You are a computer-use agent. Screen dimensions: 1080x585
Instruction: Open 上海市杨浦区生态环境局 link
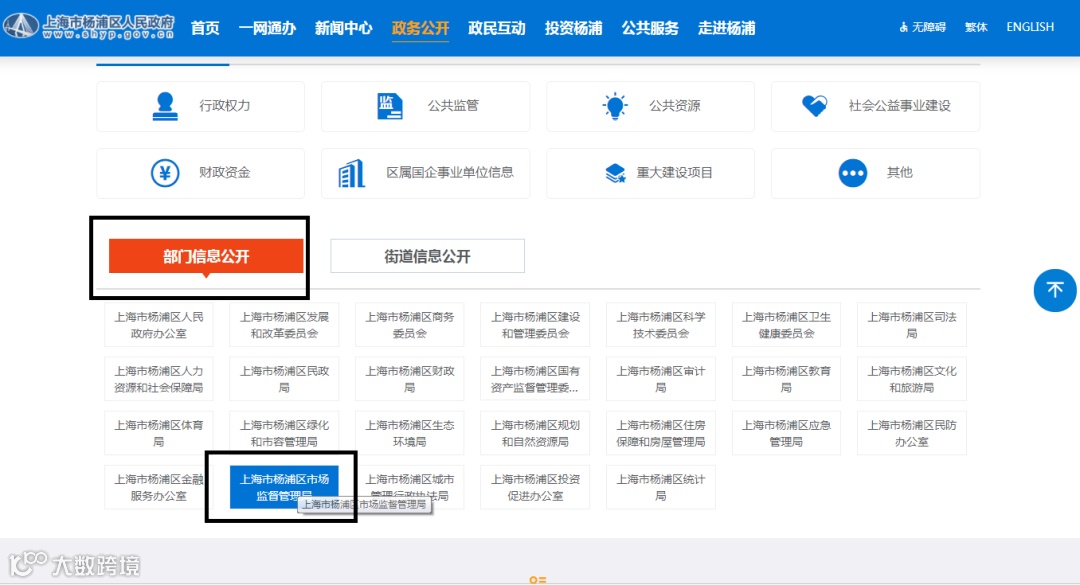coord(410,433)
